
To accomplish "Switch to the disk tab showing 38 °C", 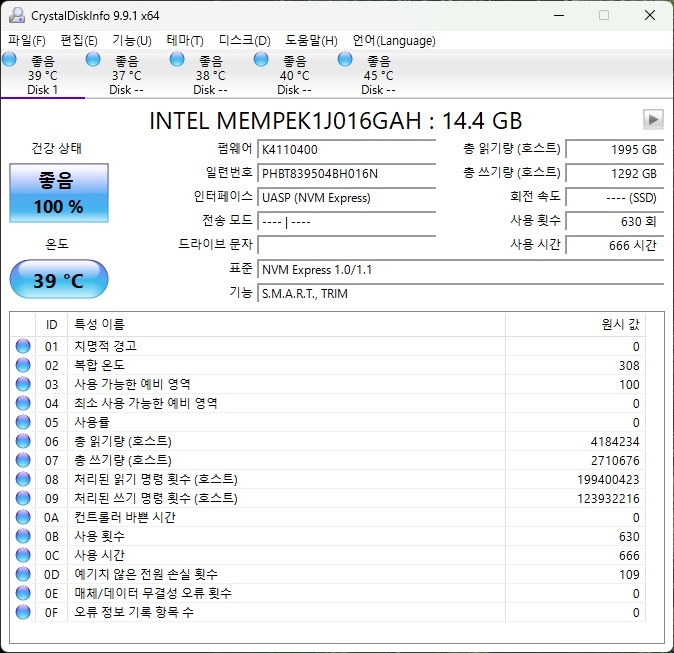I will pos(210,75).
